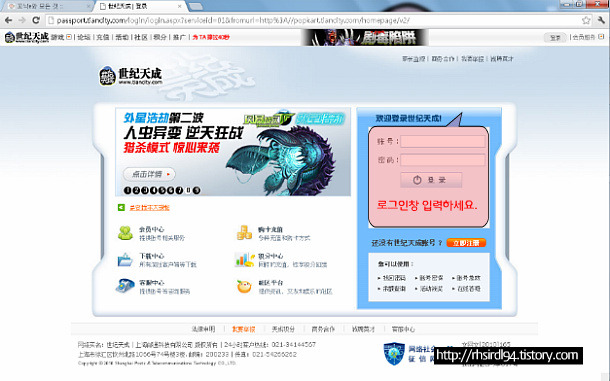The image size is (610, 381).
Task: Click the 密码 password input field
Action: 443,160
